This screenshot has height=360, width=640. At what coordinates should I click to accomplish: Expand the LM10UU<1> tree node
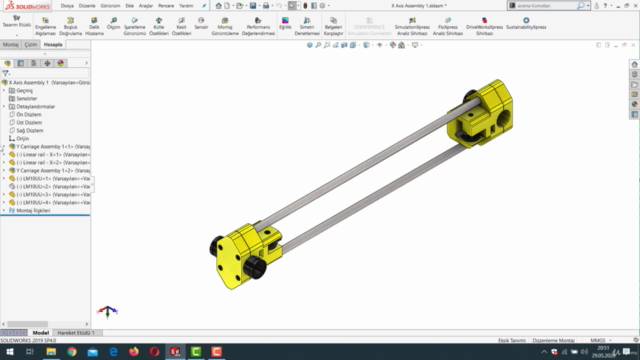(4, 178)
